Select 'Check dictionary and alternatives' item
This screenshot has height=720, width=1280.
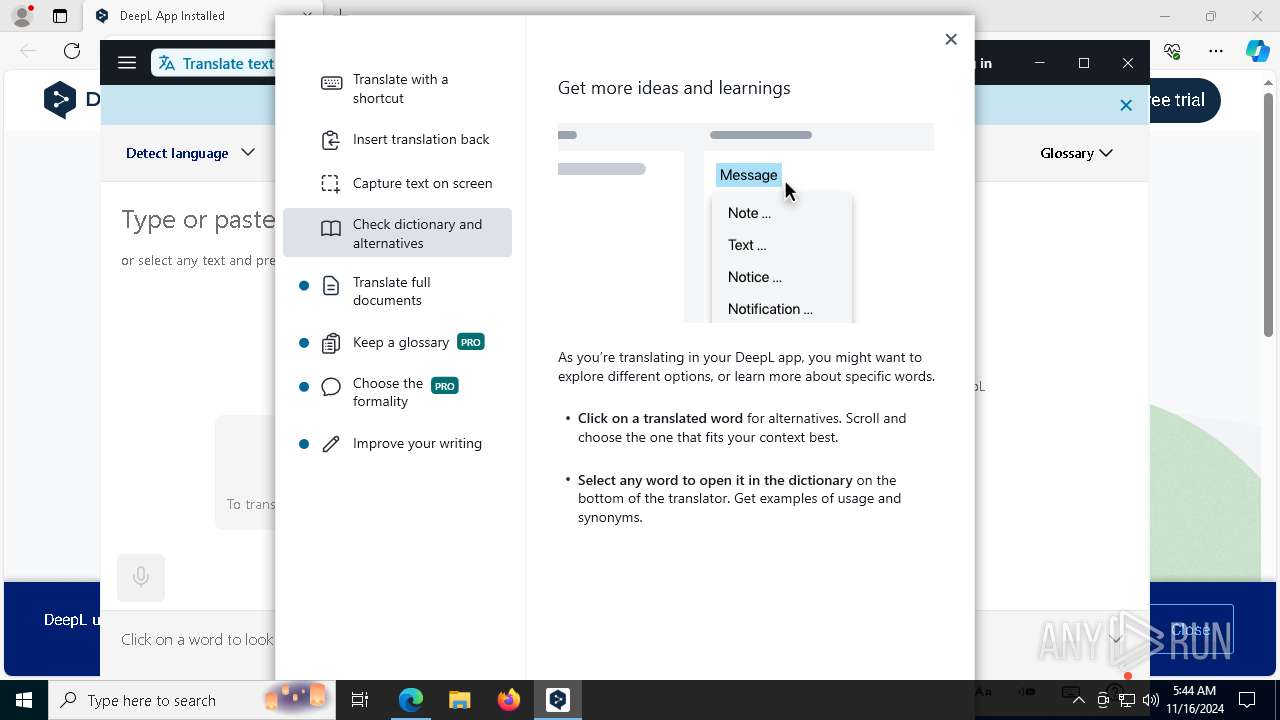point(397,233)
